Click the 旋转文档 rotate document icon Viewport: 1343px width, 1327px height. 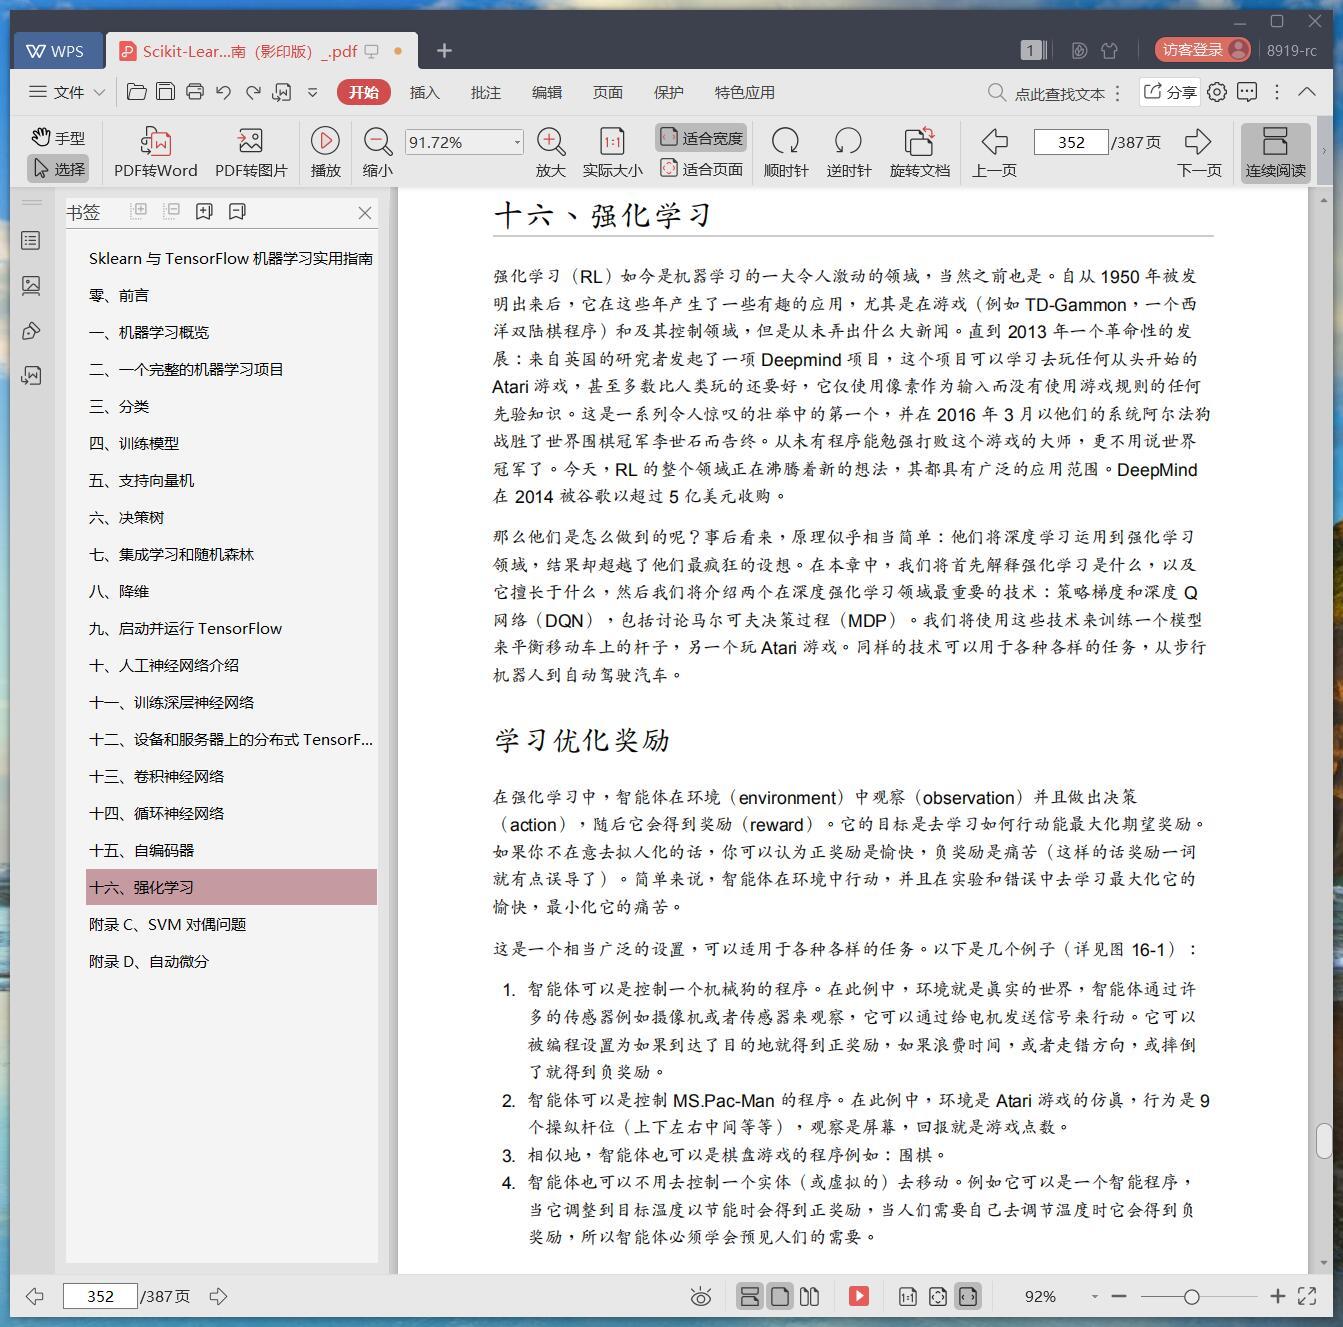[x=919, y=141]
